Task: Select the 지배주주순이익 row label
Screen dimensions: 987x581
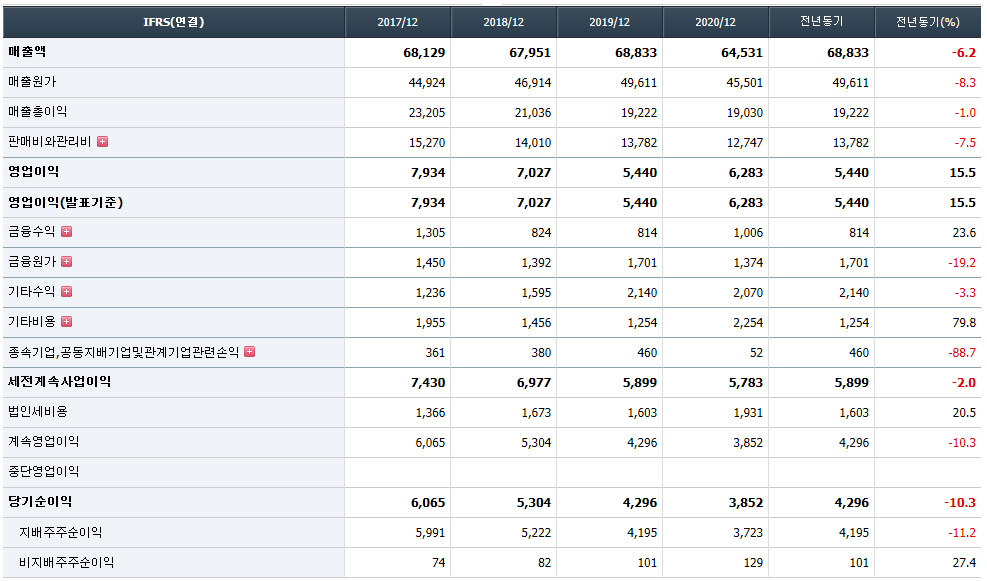Action: click(60, 533)
